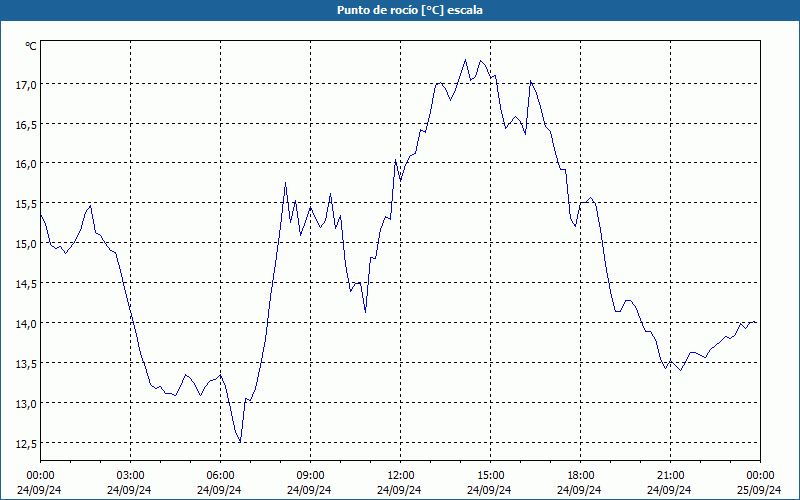Select the 15,5 y-axis value
This screenshot has width=800, height=500.
click(26, 204)
